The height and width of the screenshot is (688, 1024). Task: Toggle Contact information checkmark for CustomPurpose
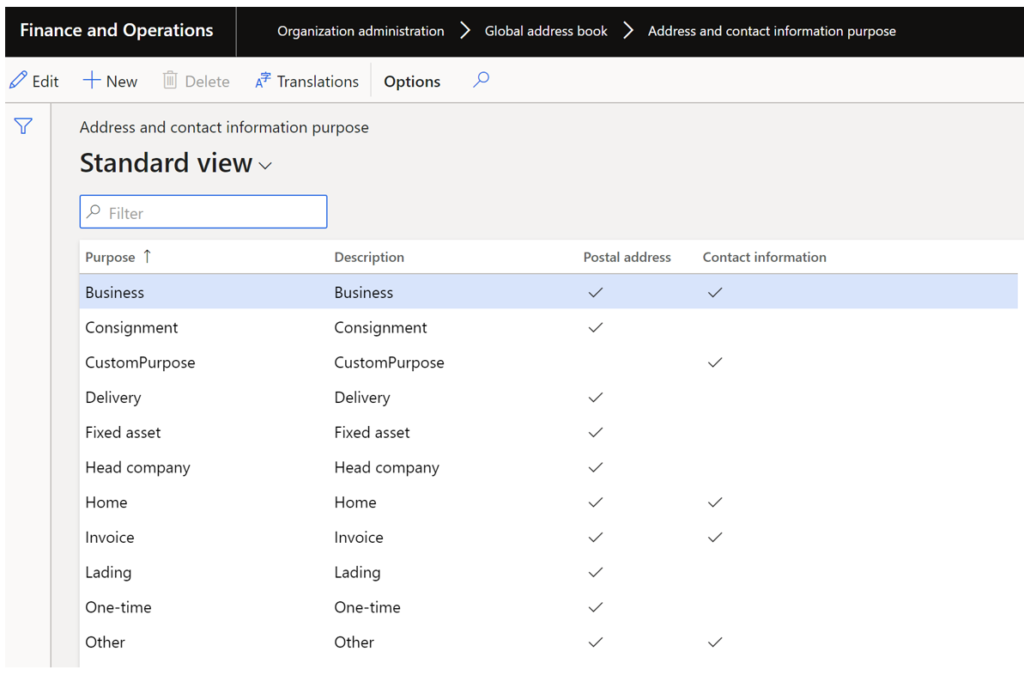click(714, 362)
